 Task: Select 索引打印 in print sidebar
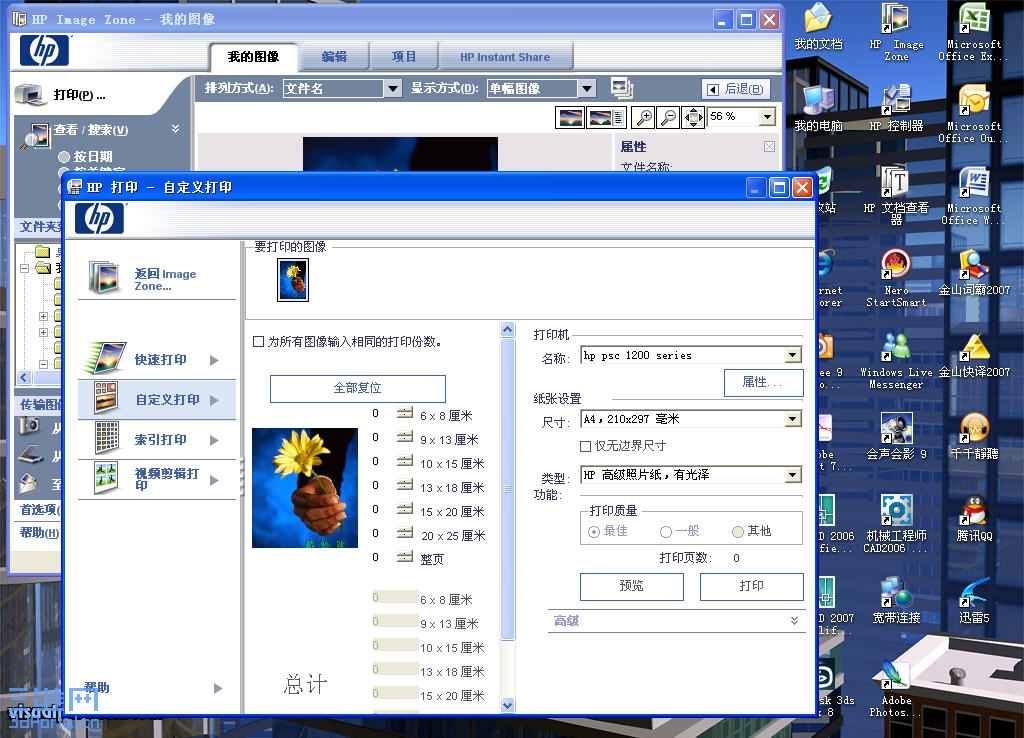pyautogui.click(x=157, y=440)
